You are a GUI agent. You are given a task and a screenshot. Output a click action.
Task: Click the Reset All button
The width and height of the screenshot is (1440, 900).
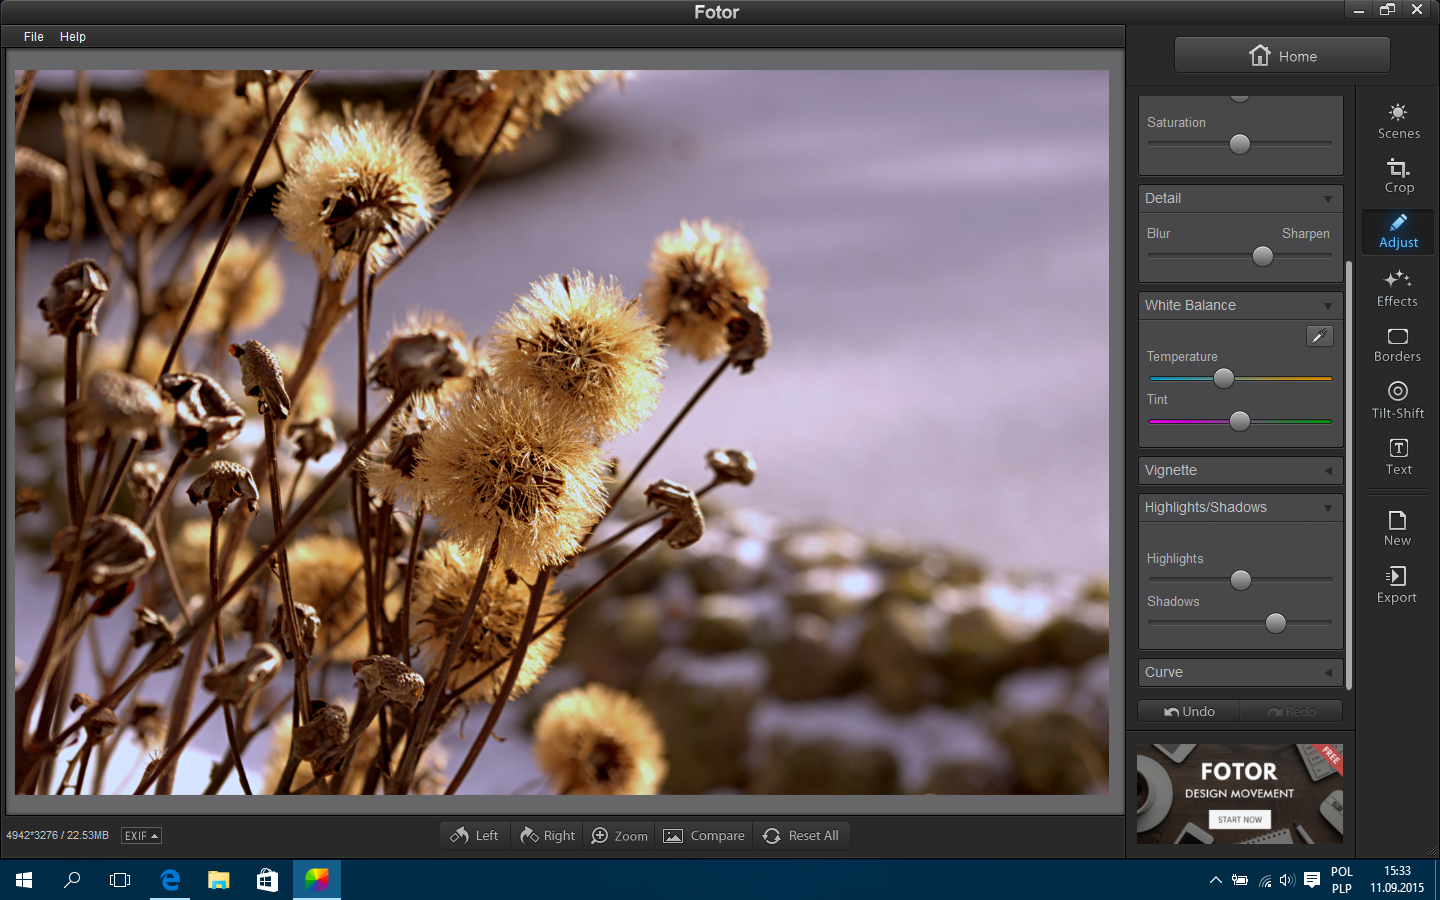[801, 835]
